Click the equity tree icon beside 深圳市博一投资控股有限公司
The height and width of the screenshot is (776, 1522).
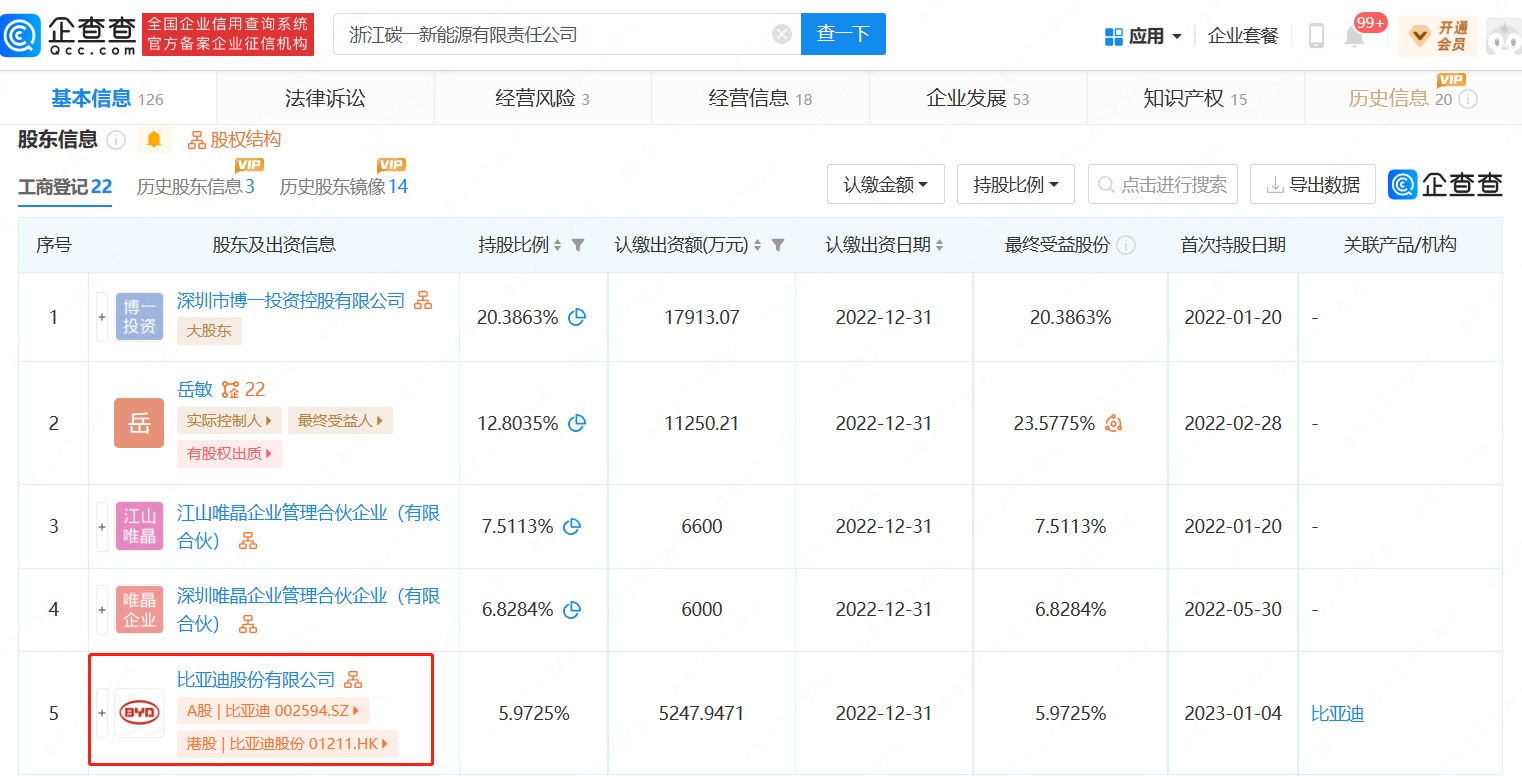click(x=423, y=301)
